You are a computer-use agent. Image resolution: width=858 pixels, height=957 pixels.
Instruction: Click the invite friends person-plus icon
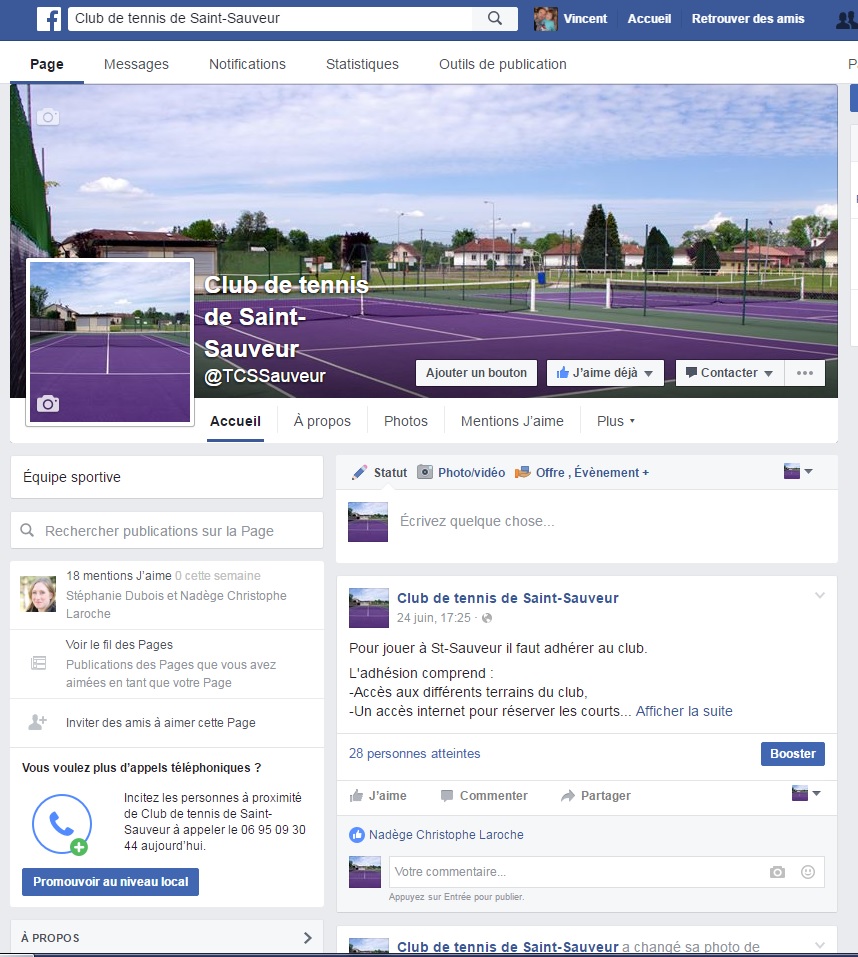(38, 723)
